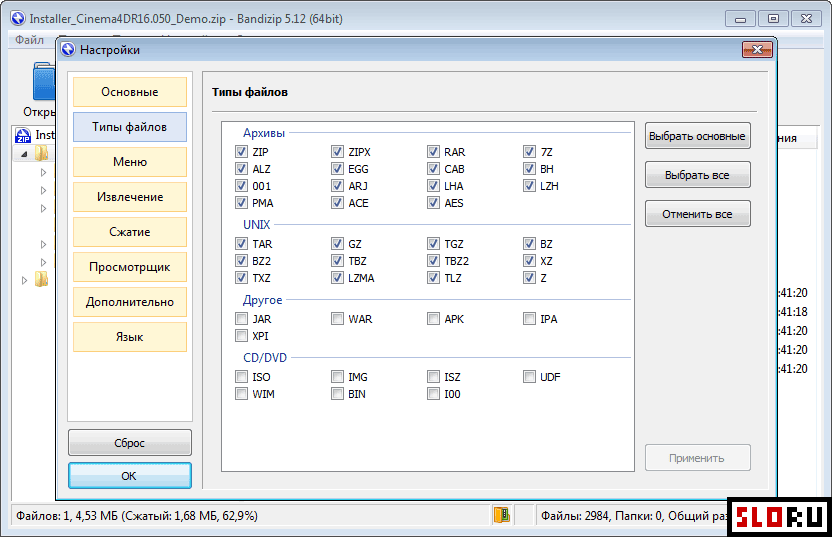Toggle the ALZ checkbox

[x=241, y=169]
